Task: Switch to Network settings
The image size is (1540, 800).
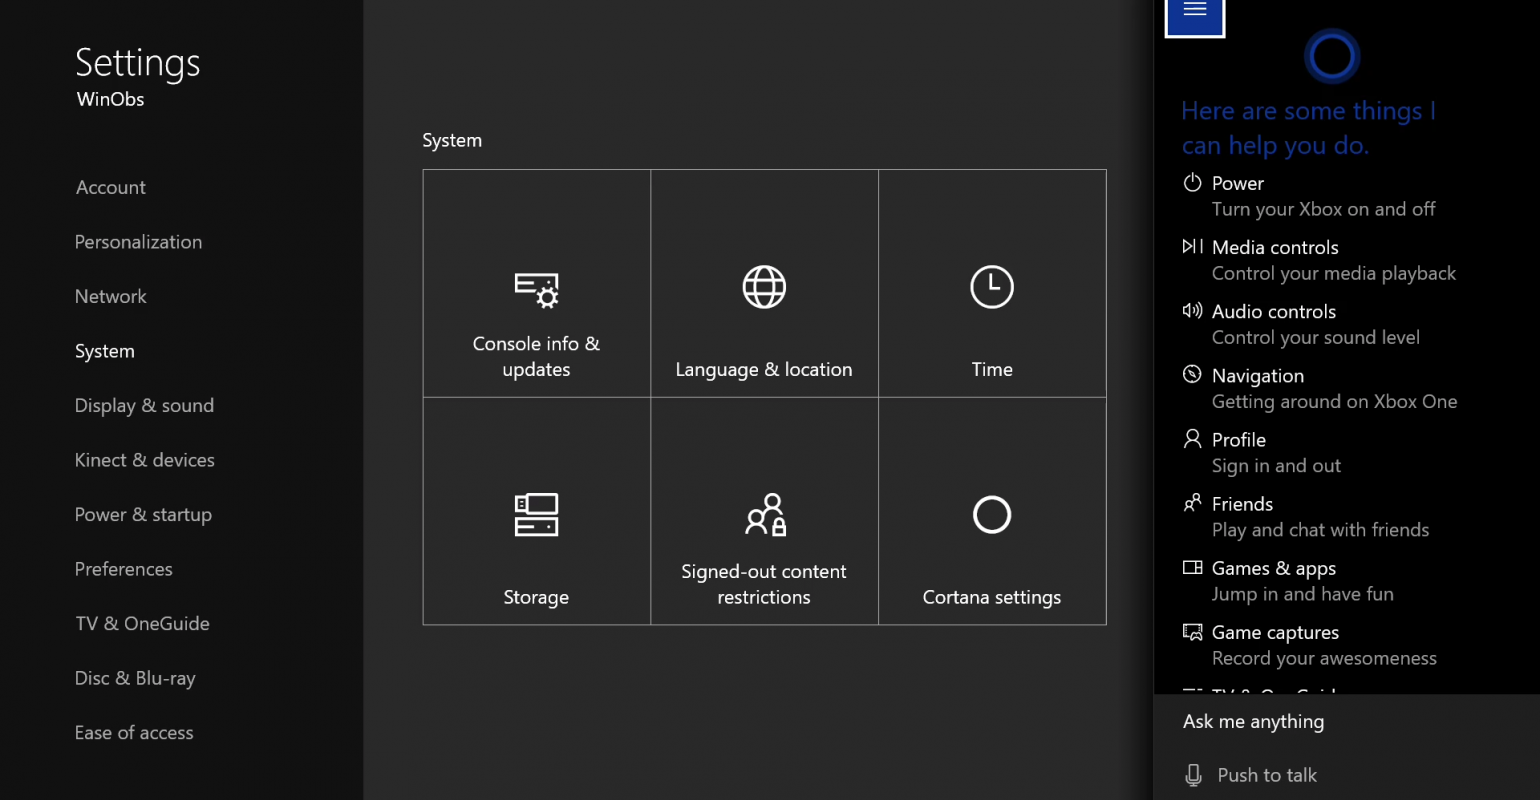Action: click(110, 296)
